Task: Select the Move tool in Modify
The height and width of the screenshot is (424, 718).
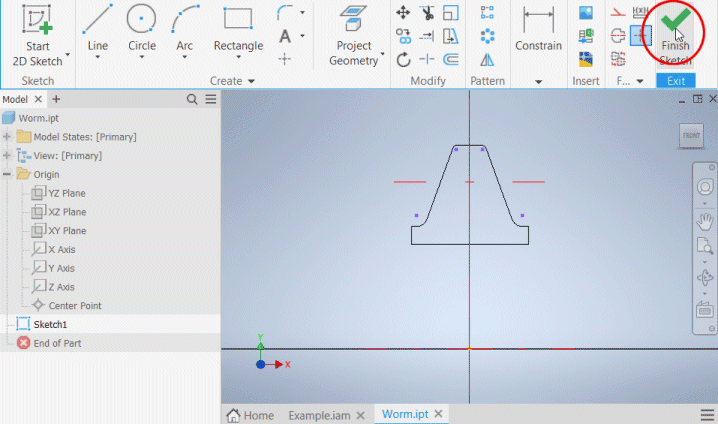Action: (x=403, y=12)
